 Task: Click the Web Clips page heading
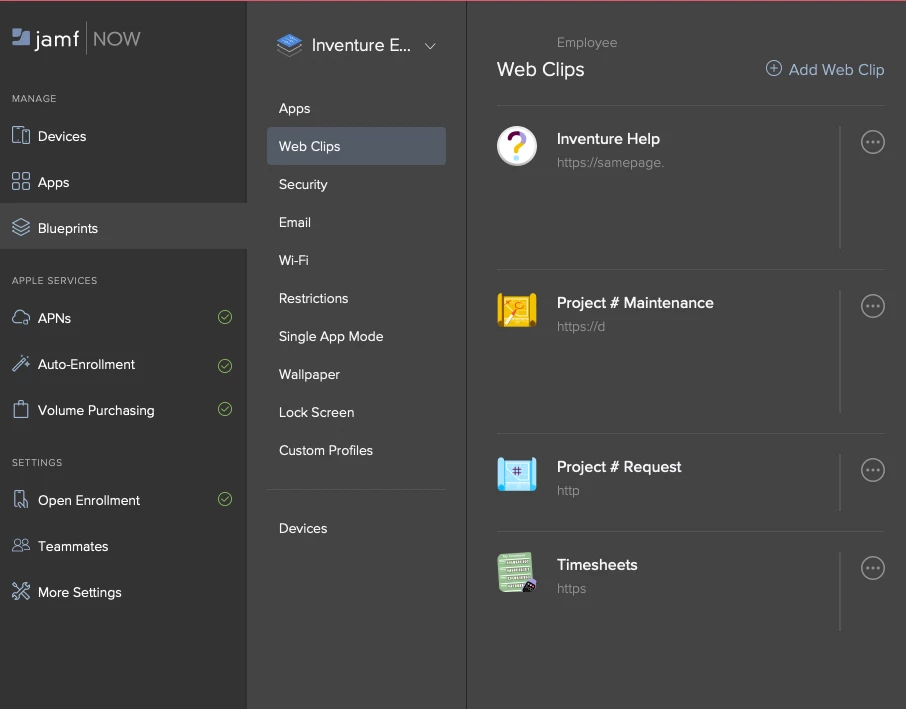click(540, 69)
